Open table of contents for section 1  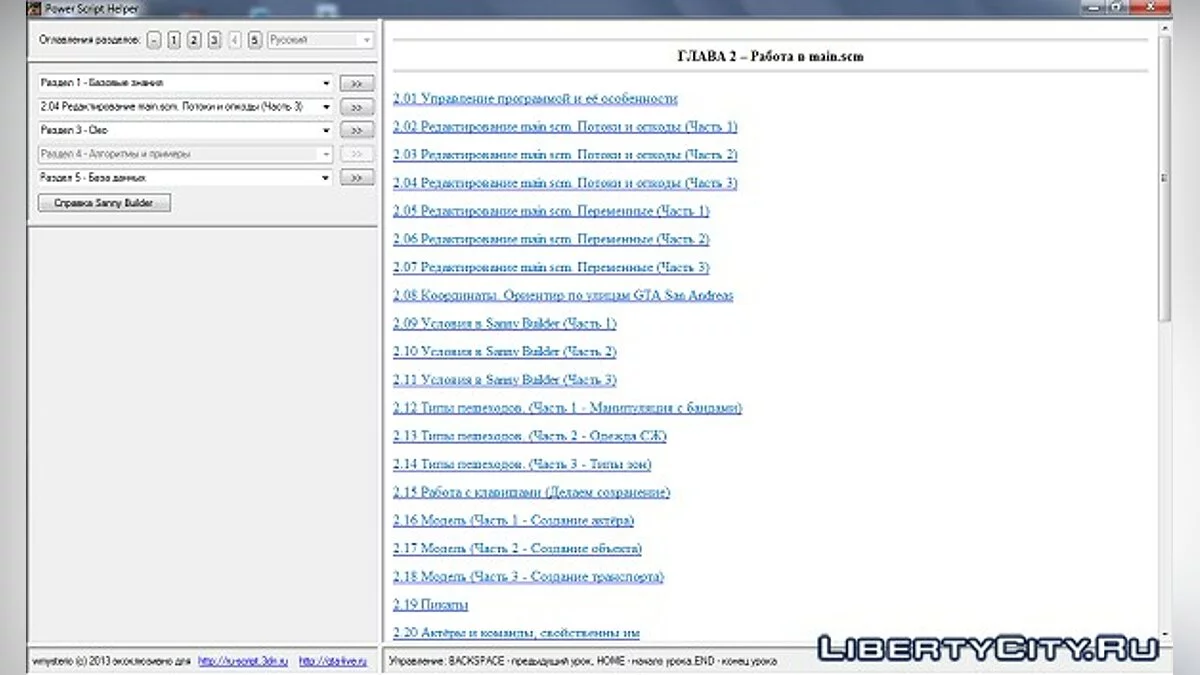click(172, 40)
